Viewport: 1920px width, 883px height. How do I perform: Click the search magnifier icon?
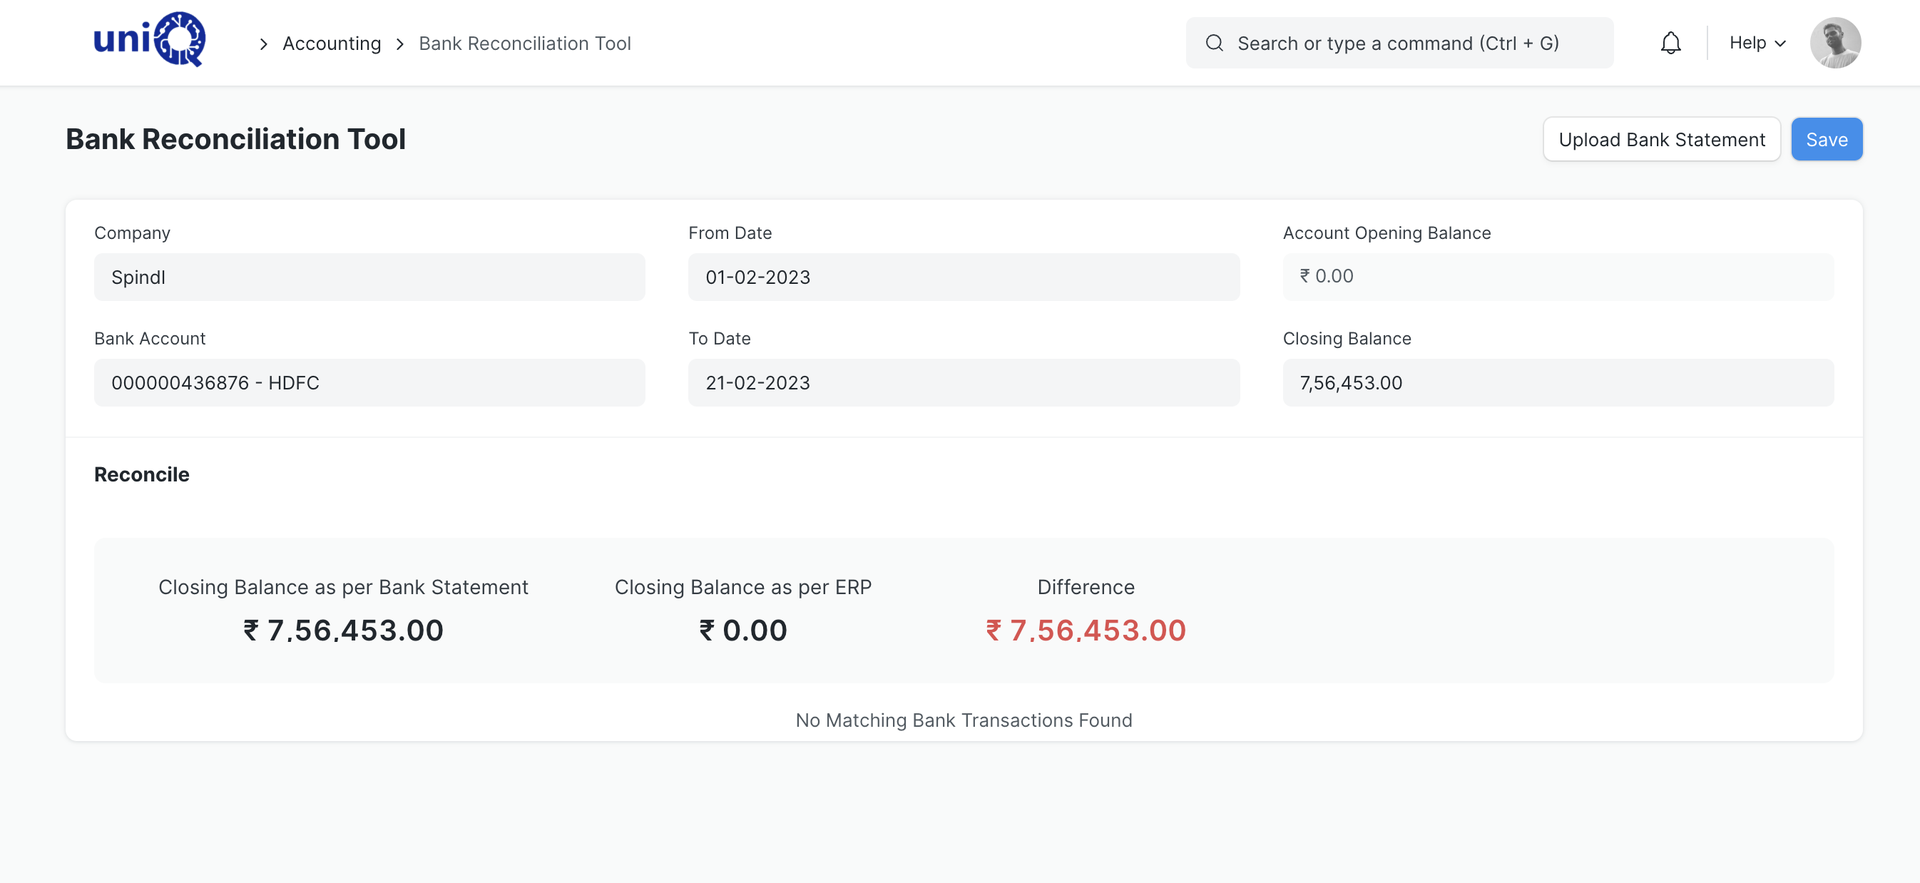pyautogui.click(x=1214, y=43)
